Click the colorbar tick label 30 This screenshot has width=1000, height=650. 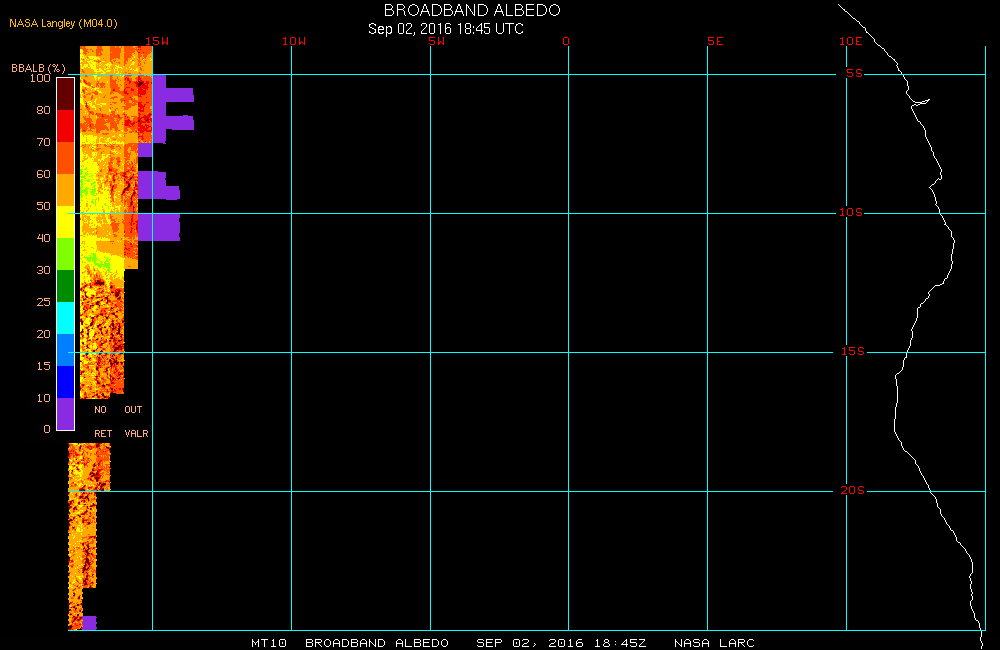[x=43, y=269]
